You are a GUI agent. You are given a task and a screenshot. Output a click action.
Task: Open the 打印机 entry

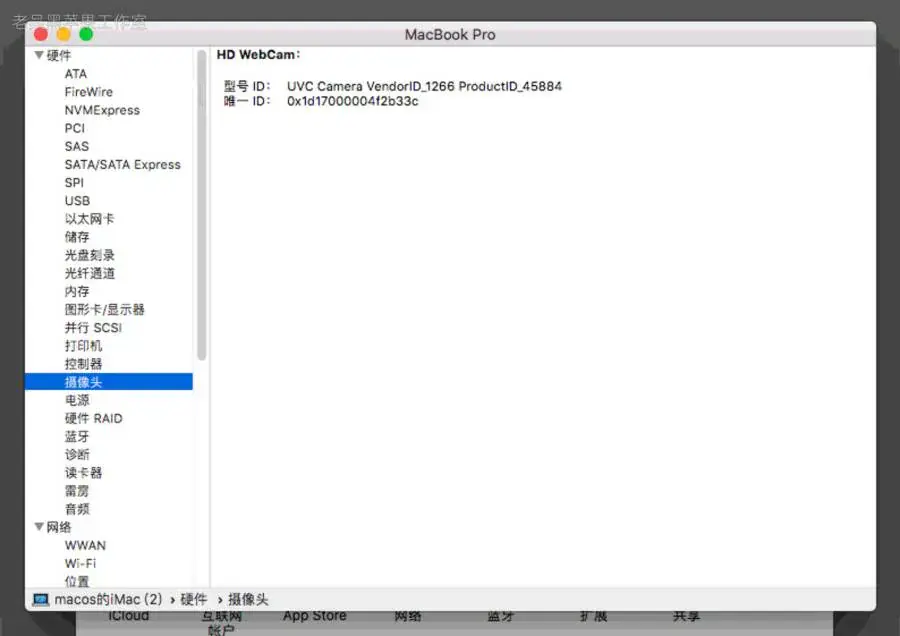pyautogui.click(x=83, y=346)
